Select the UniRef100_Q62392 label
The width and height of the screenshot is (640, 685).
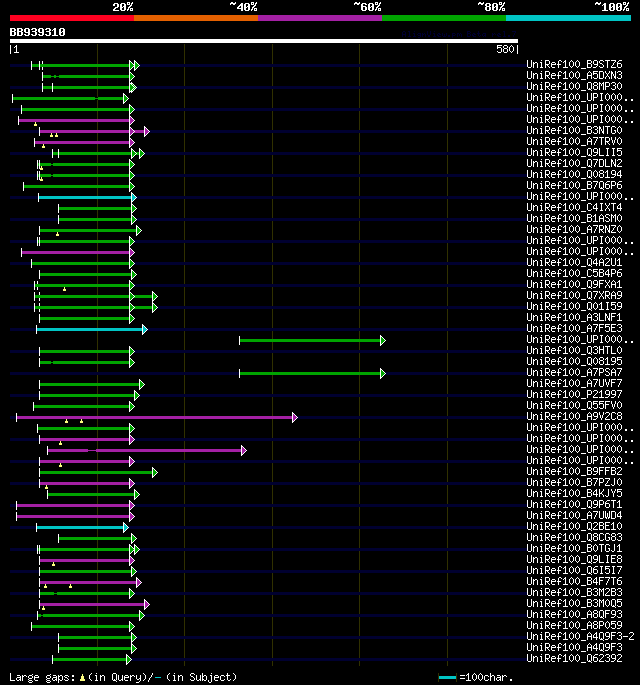tap(574, 658)
